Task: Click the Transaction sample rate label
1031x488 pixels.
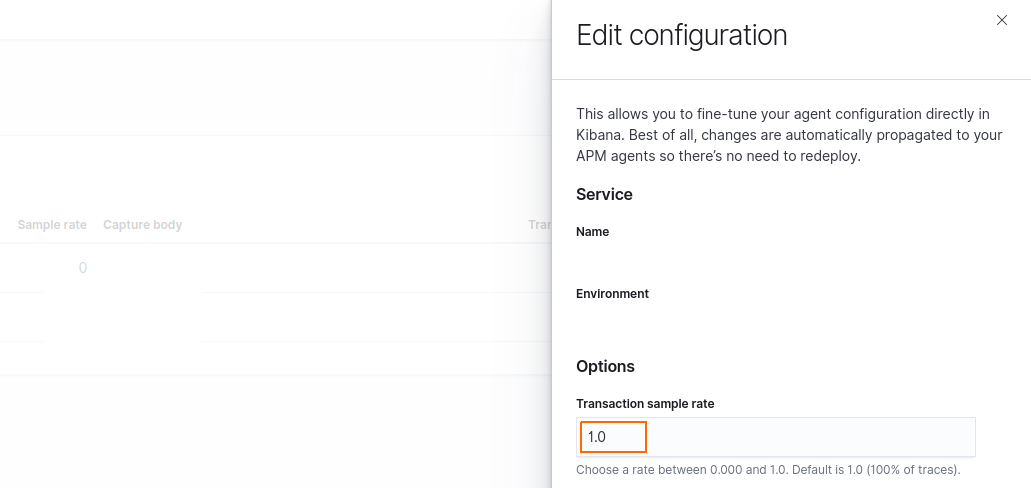Action: tap(645, 404)
